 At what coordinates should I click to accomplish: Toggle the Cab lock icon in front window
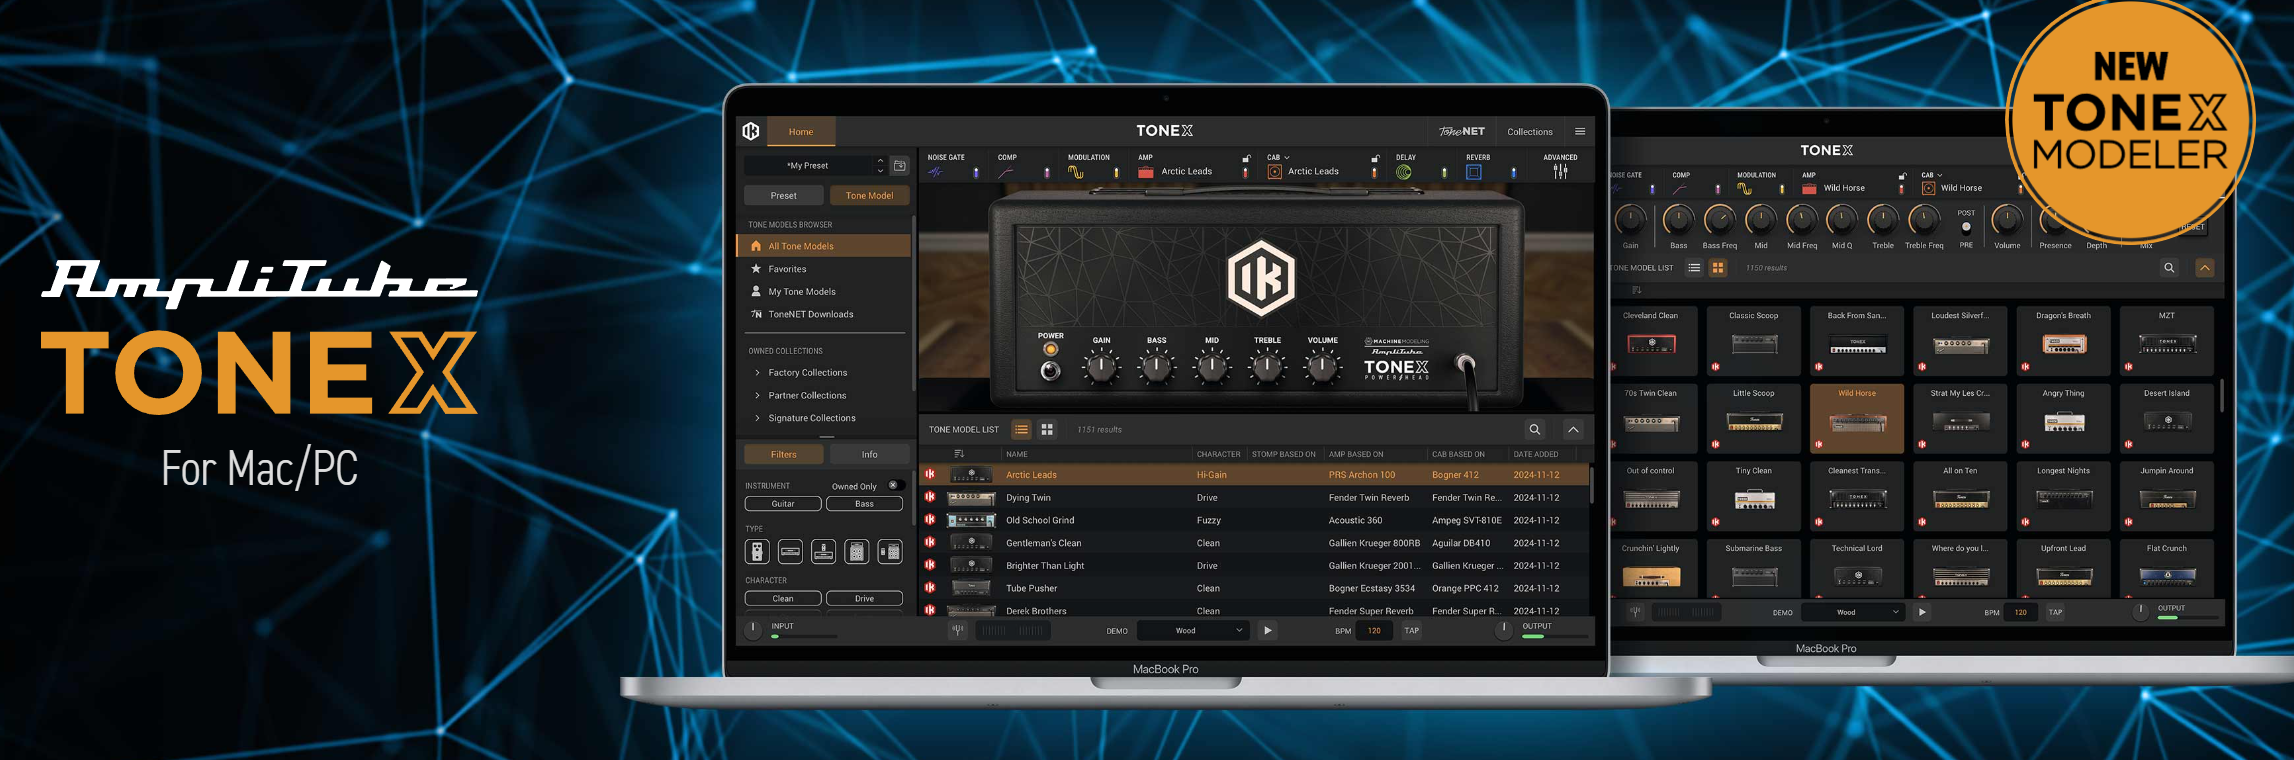click(1375, 158)
